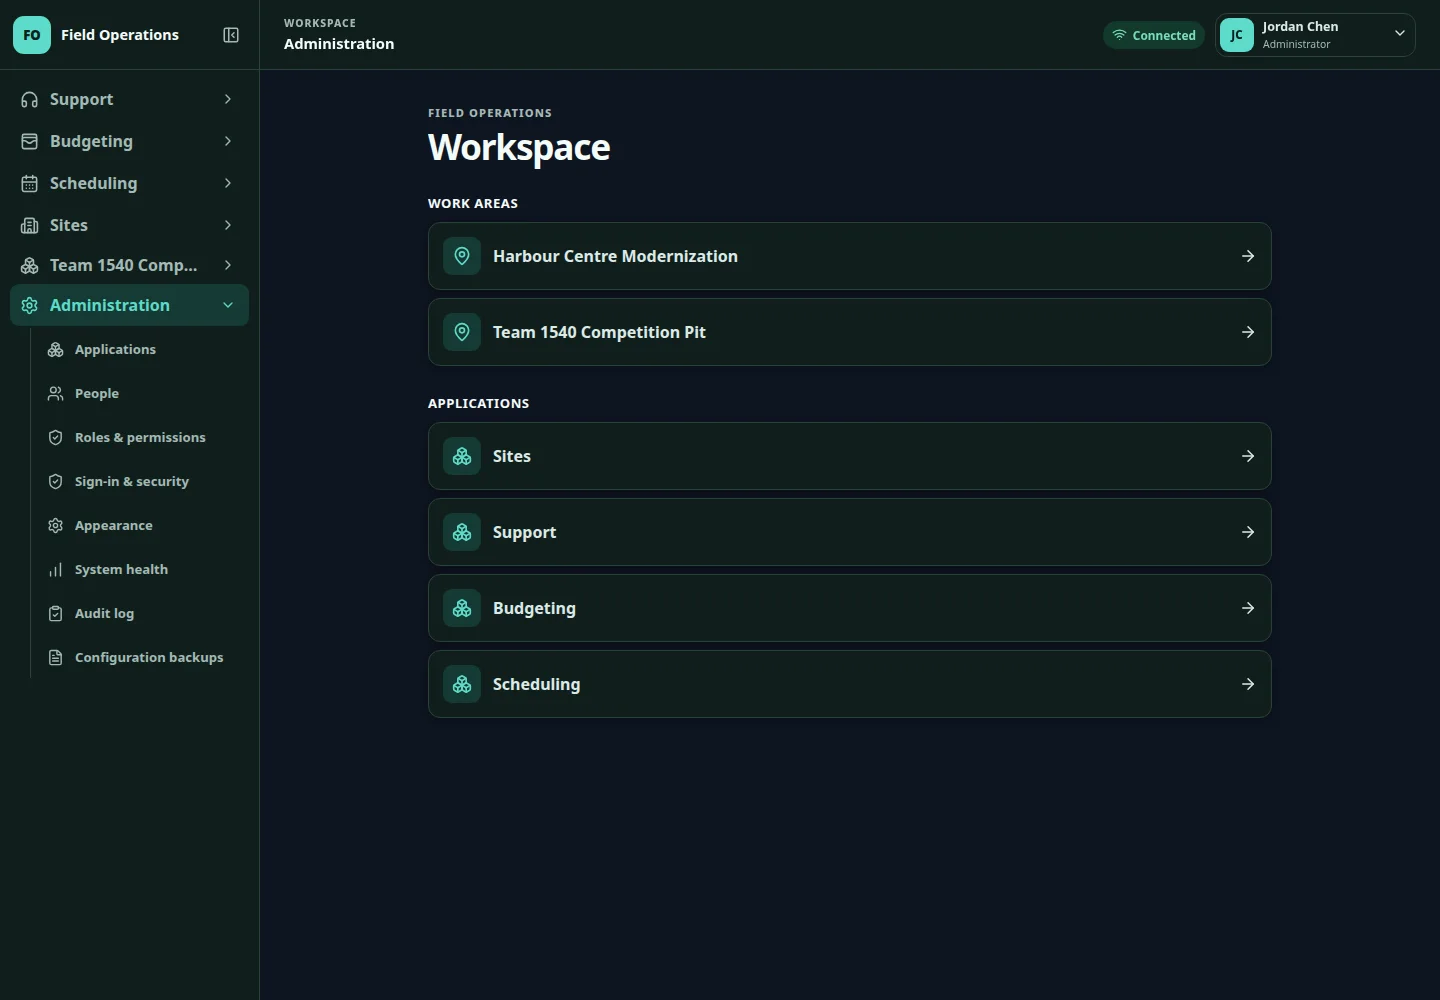The width and height of the screenshot is (1440, 1000).
Task: Expand the Support section chevron
Action: 228,99
